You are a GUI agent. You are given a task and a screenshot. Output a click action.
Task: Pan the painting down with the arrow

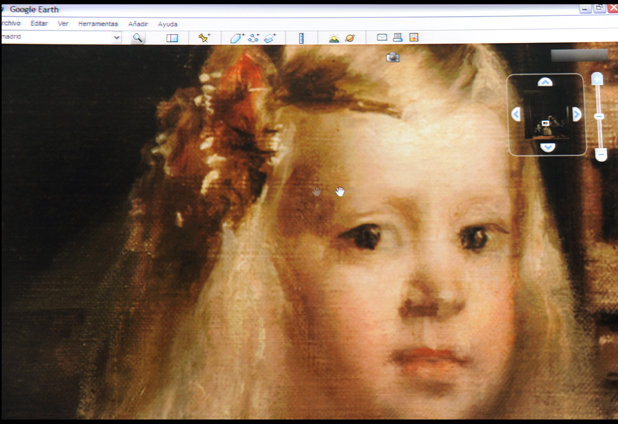point(548,147)
